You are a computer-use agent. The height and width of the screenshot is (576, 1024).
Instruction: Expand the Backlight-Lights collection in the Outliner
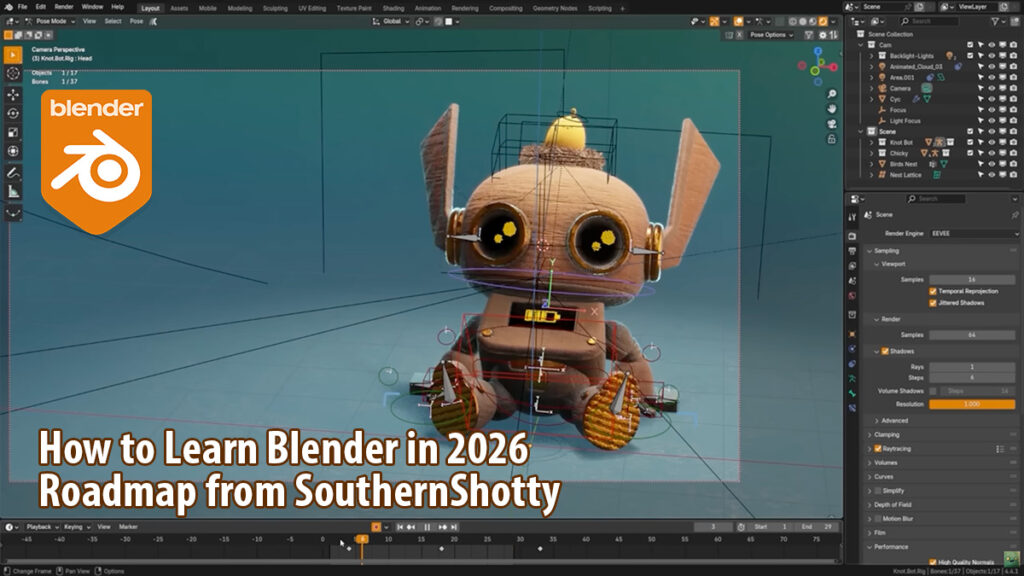point(872,55)
